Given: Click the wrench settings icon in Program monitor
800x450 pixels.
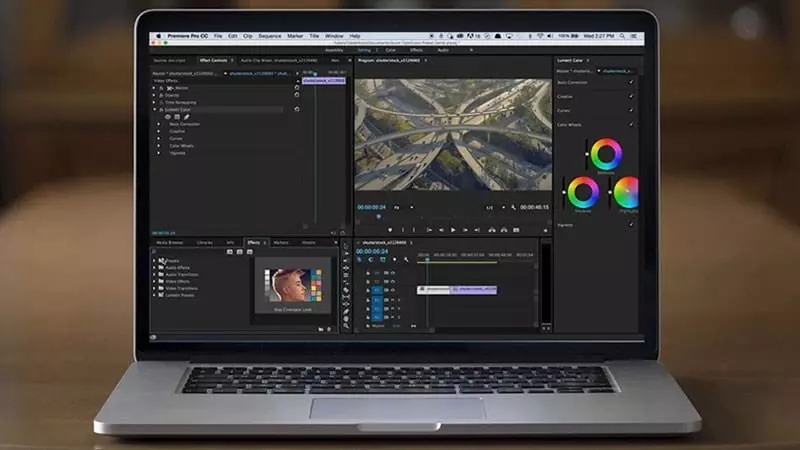Looking at the screenshot, I should [x=514, y=207].
